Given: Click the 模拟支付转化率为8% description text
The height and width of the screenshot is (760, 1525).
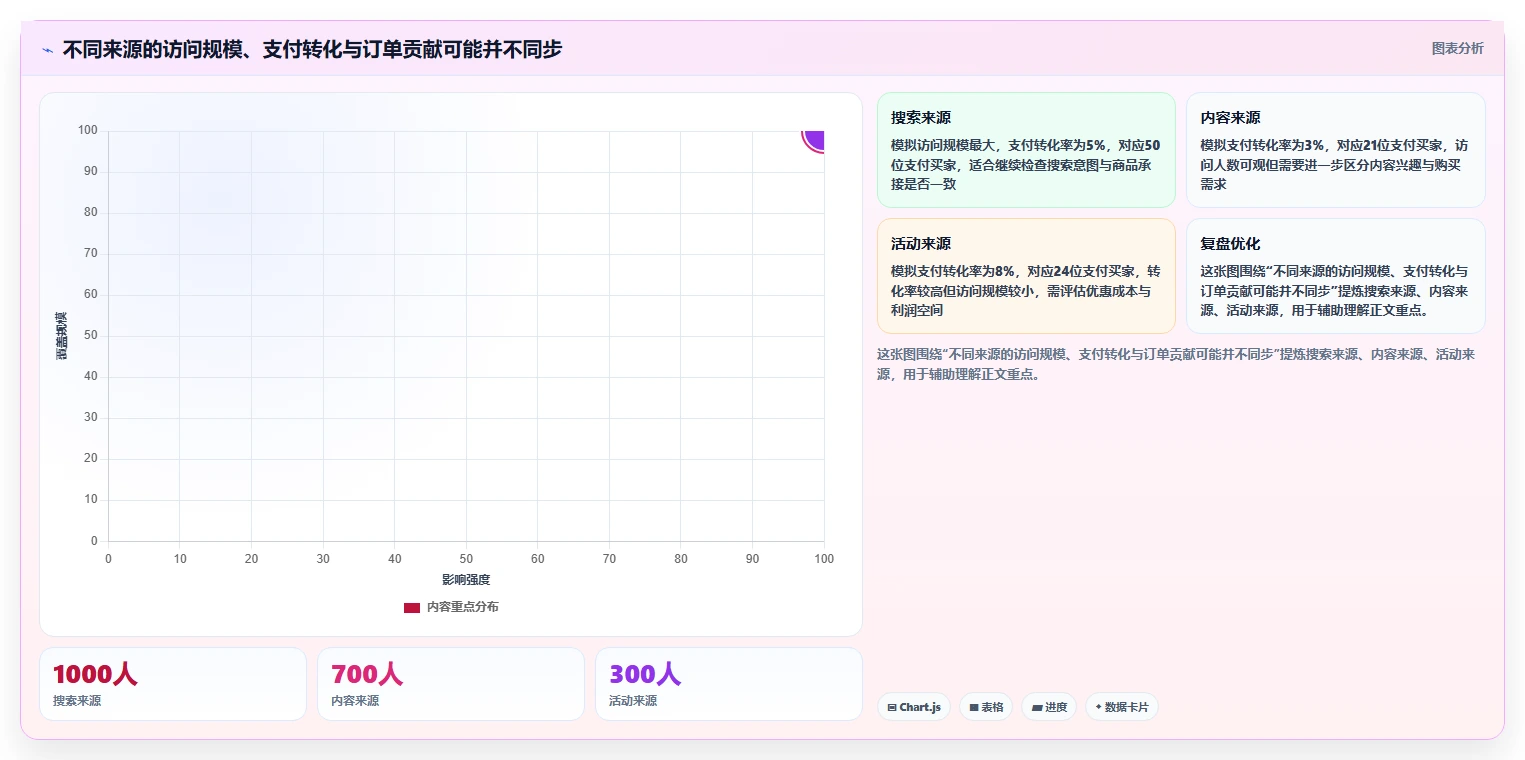Looking at the screenshot, I should tap(1026, 291).
